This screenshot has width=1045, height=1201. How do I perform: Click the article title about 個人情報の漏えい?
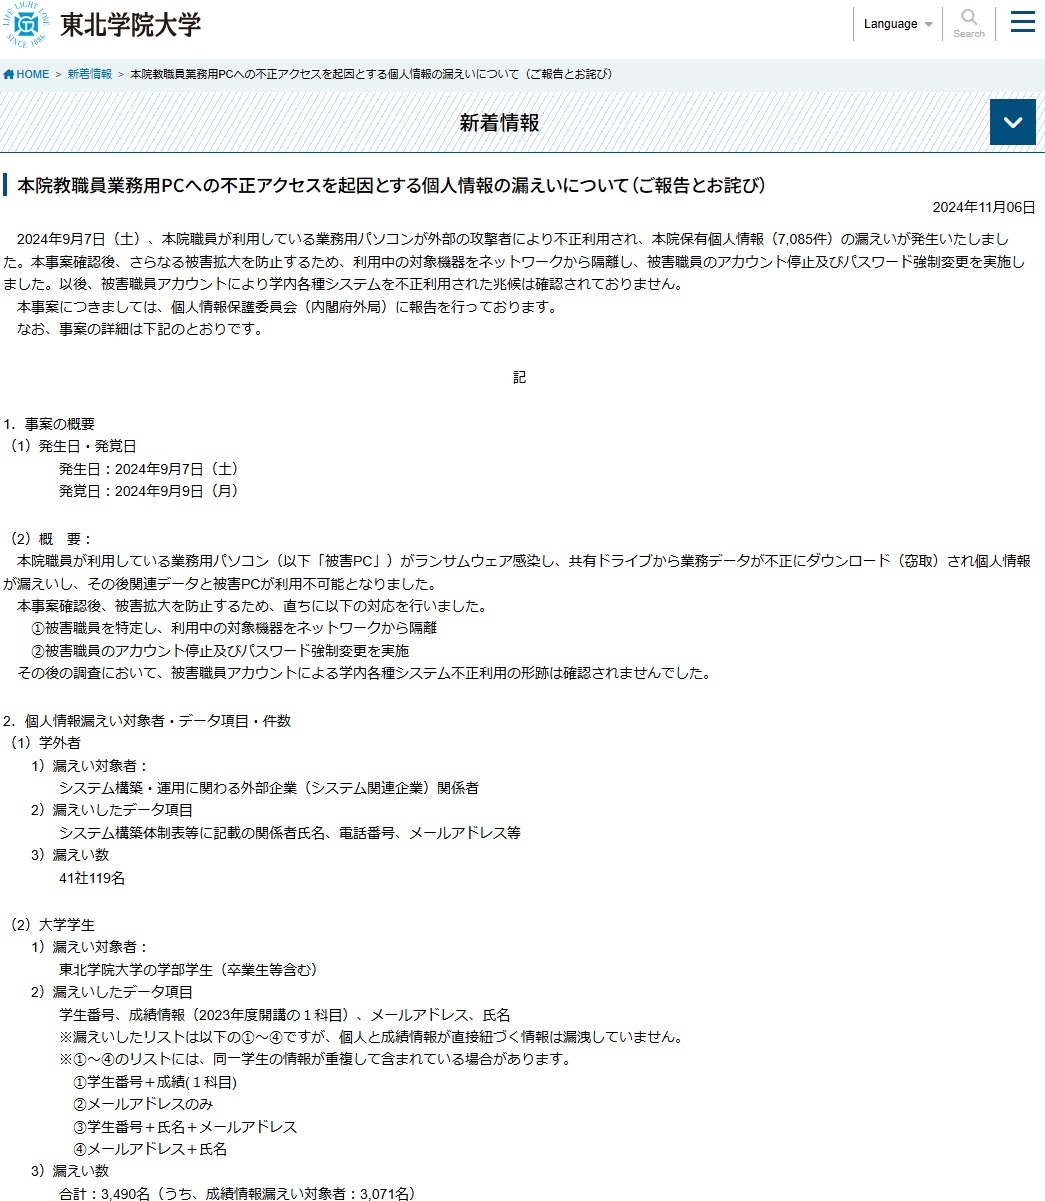(392, 185)
